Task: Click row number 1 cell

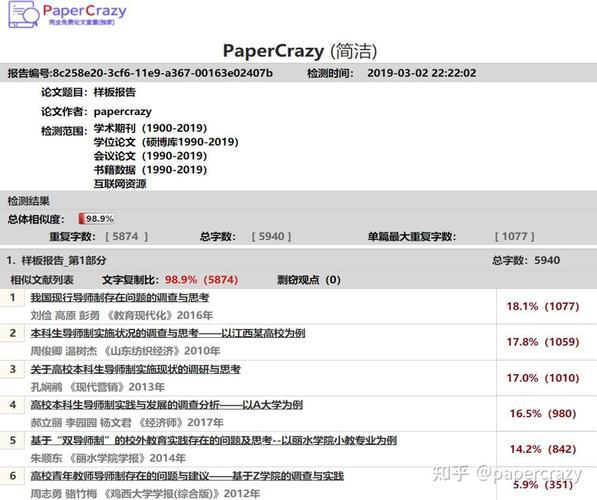Action: [x=13, y=297]
